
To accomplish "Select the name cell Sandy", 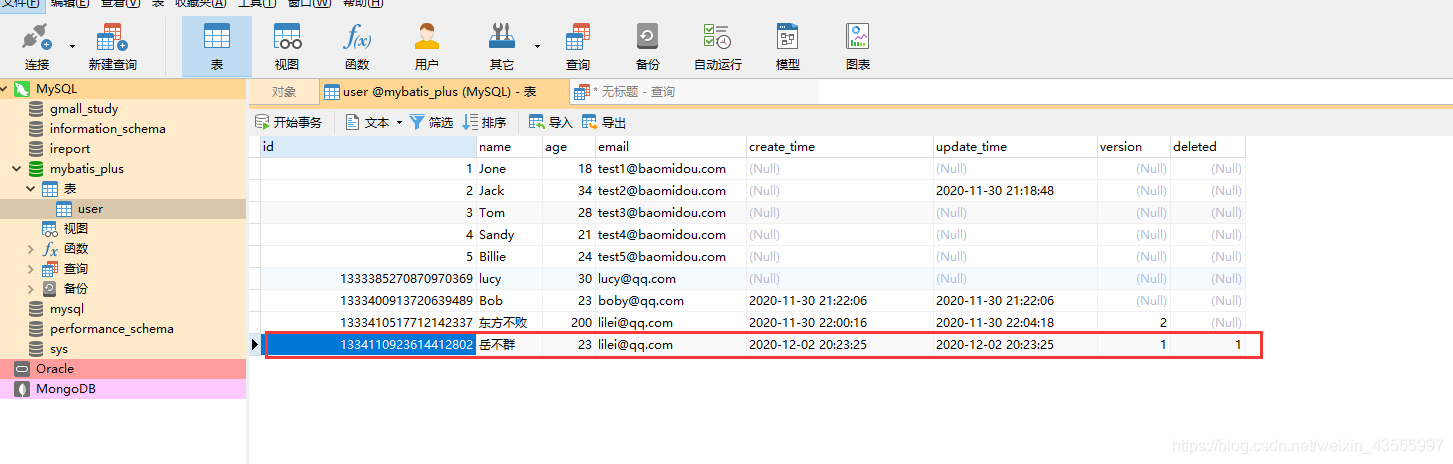I will (509, 235).
